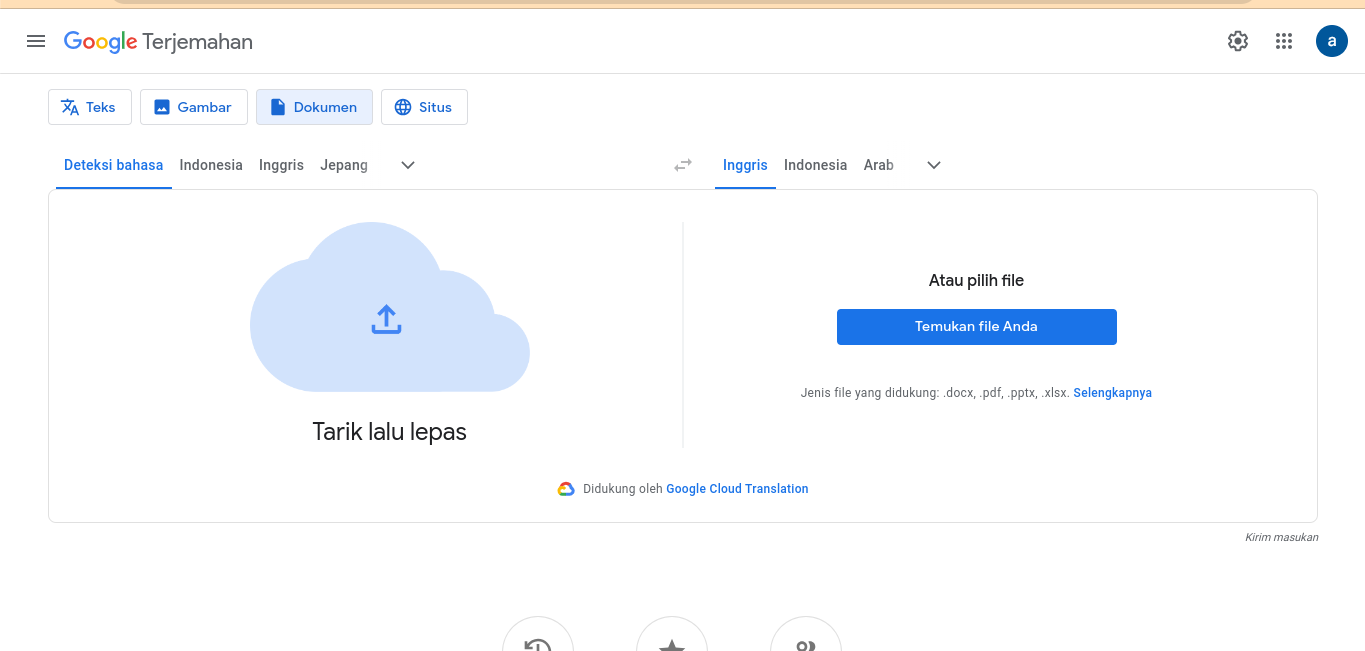Viewport: 1365px width, 651px height.
Task: Open the Google Cloud Translation link
Action: tap(737, 489)
